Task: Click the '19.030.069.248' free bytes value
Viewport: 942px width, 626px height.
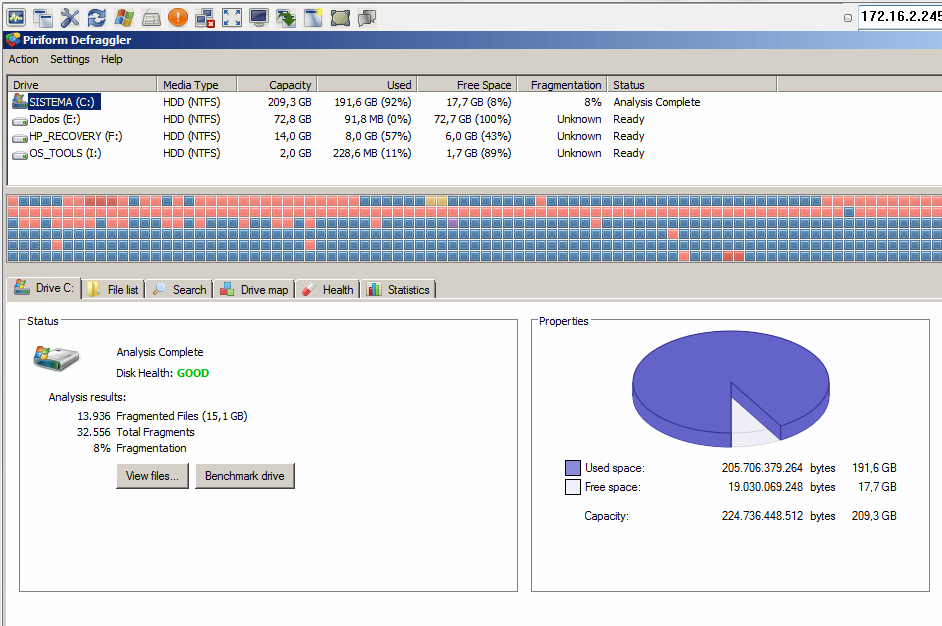Action: (x=765, y=487)
